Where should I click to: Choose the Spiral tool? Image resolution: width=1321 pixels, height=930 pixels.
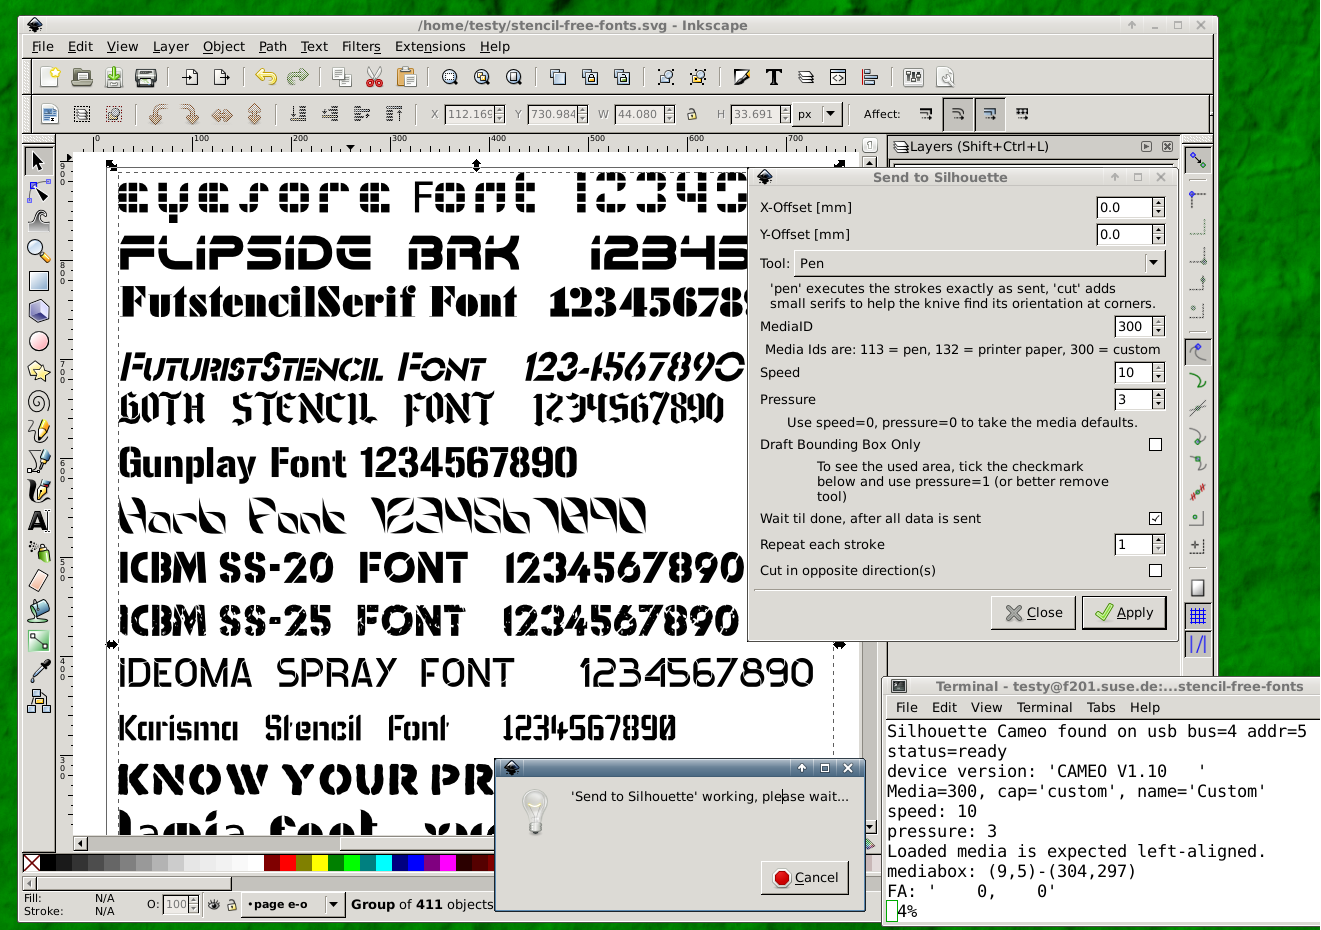tap(38, 401)
